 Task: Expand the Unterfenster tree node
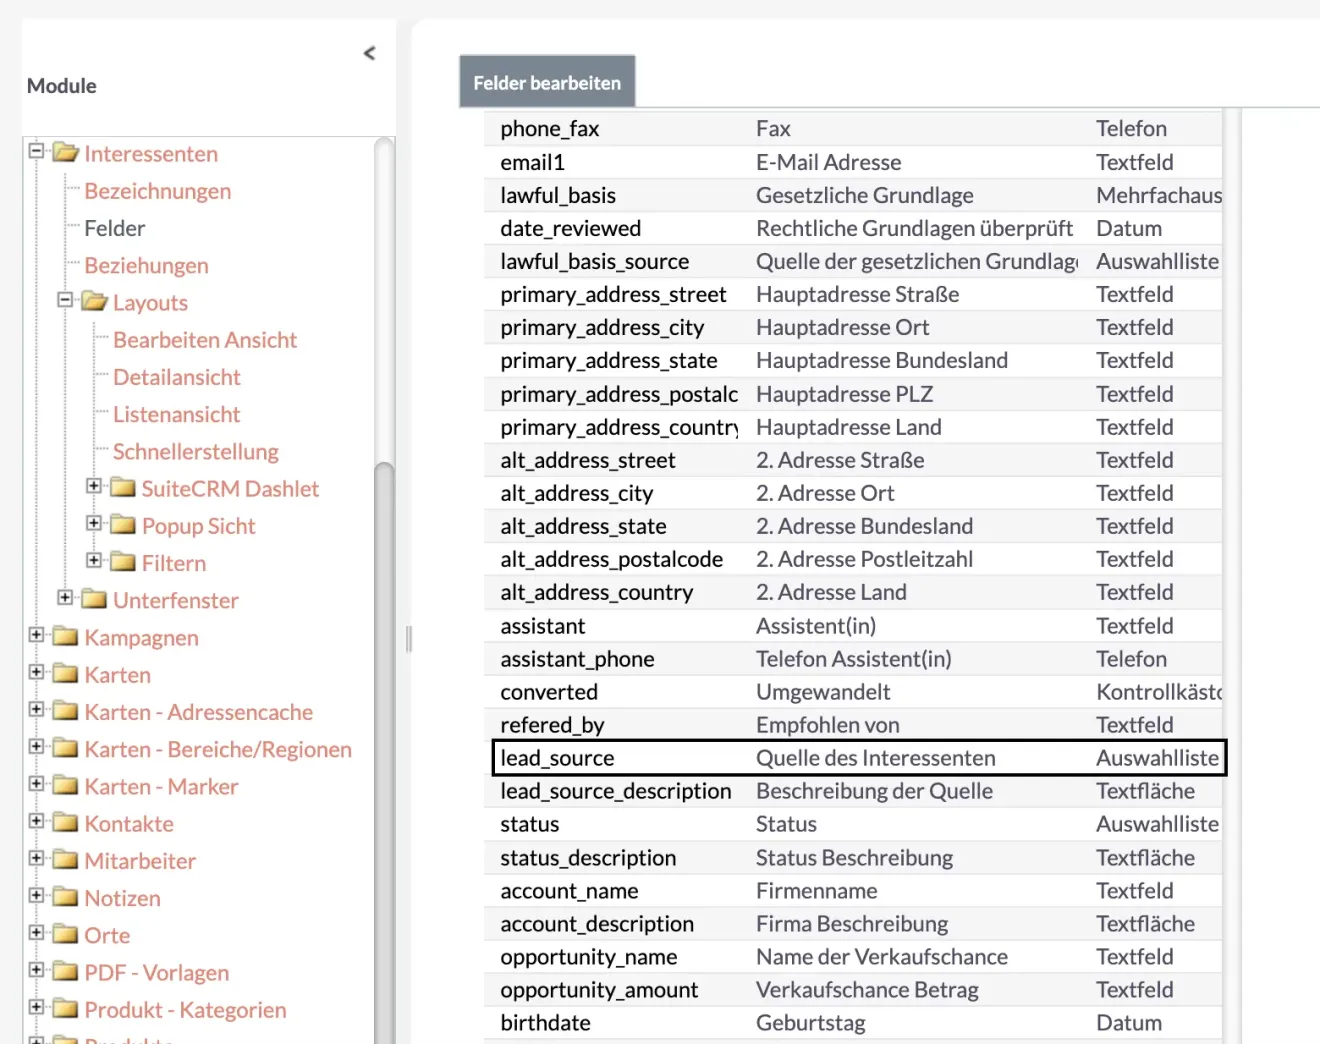pyautogui.click(x=63, y=599)
